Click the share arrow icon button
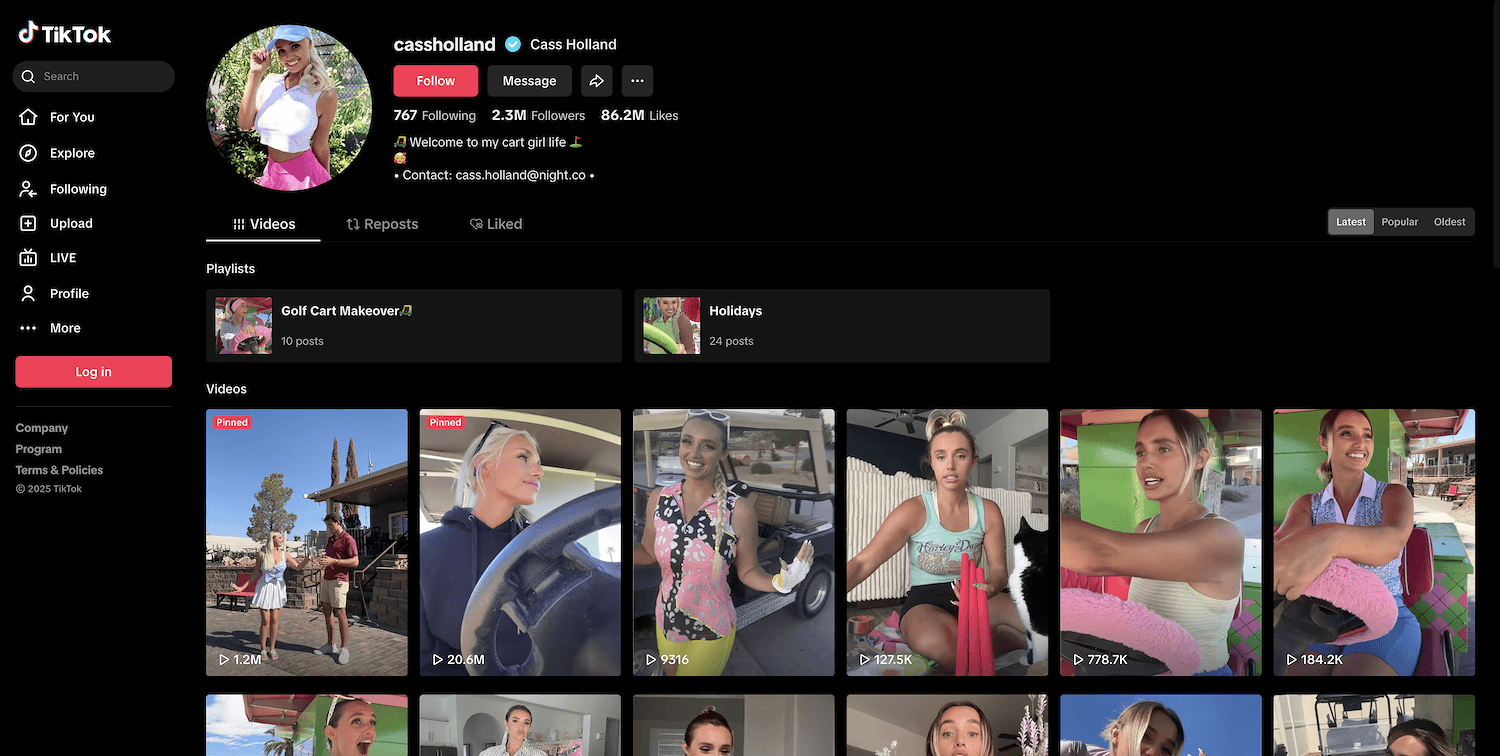Screen dimensions: 1500x756 tap(597, 81)
